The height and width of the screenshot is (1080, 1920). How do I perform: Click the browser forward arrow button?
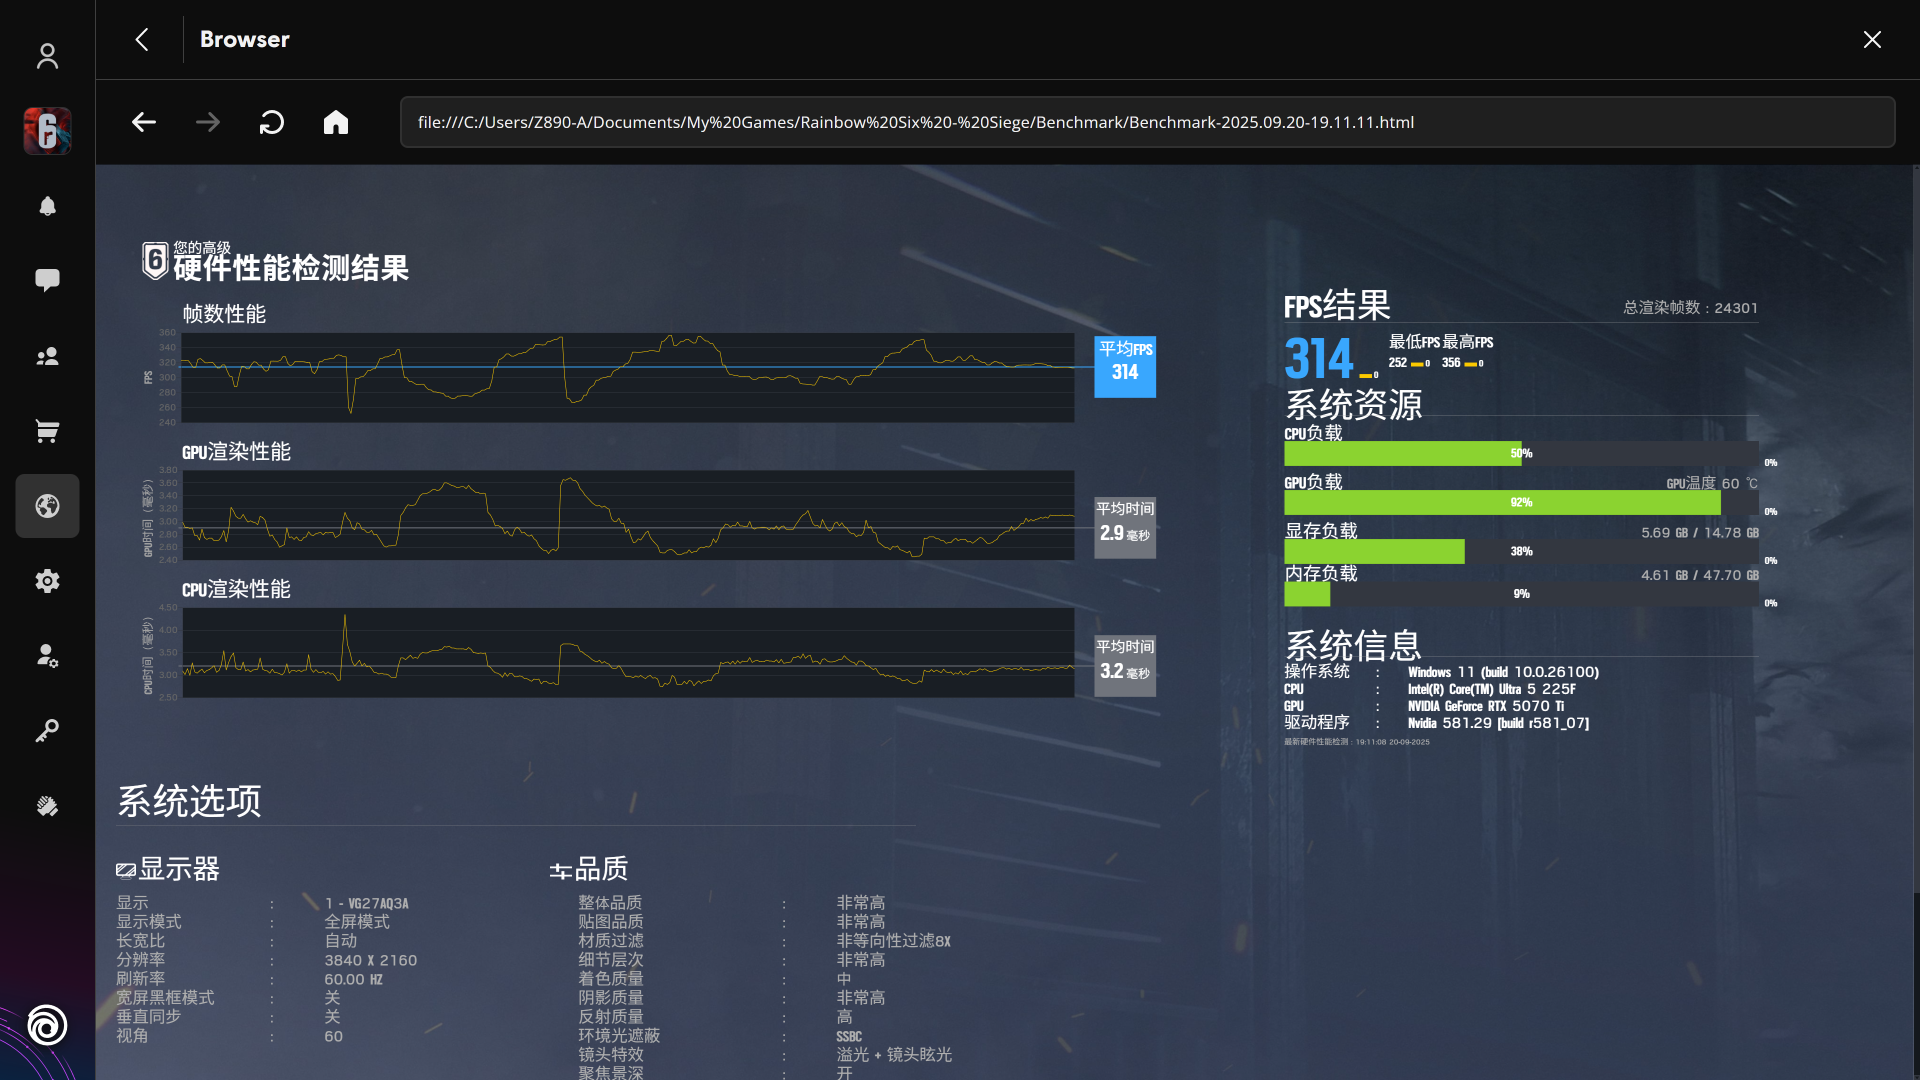[208, 122]
